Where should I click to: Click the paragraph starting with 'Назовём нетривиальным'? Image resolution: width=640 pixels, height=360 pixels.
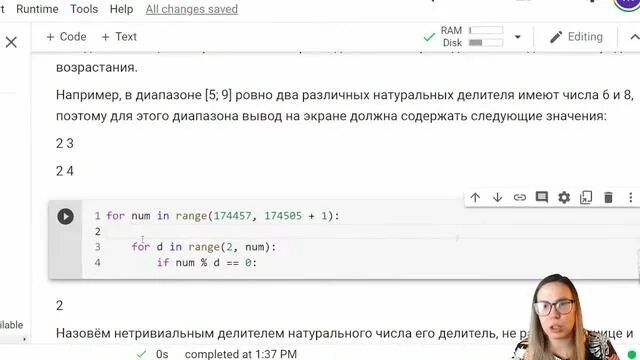tap(345, 333)
